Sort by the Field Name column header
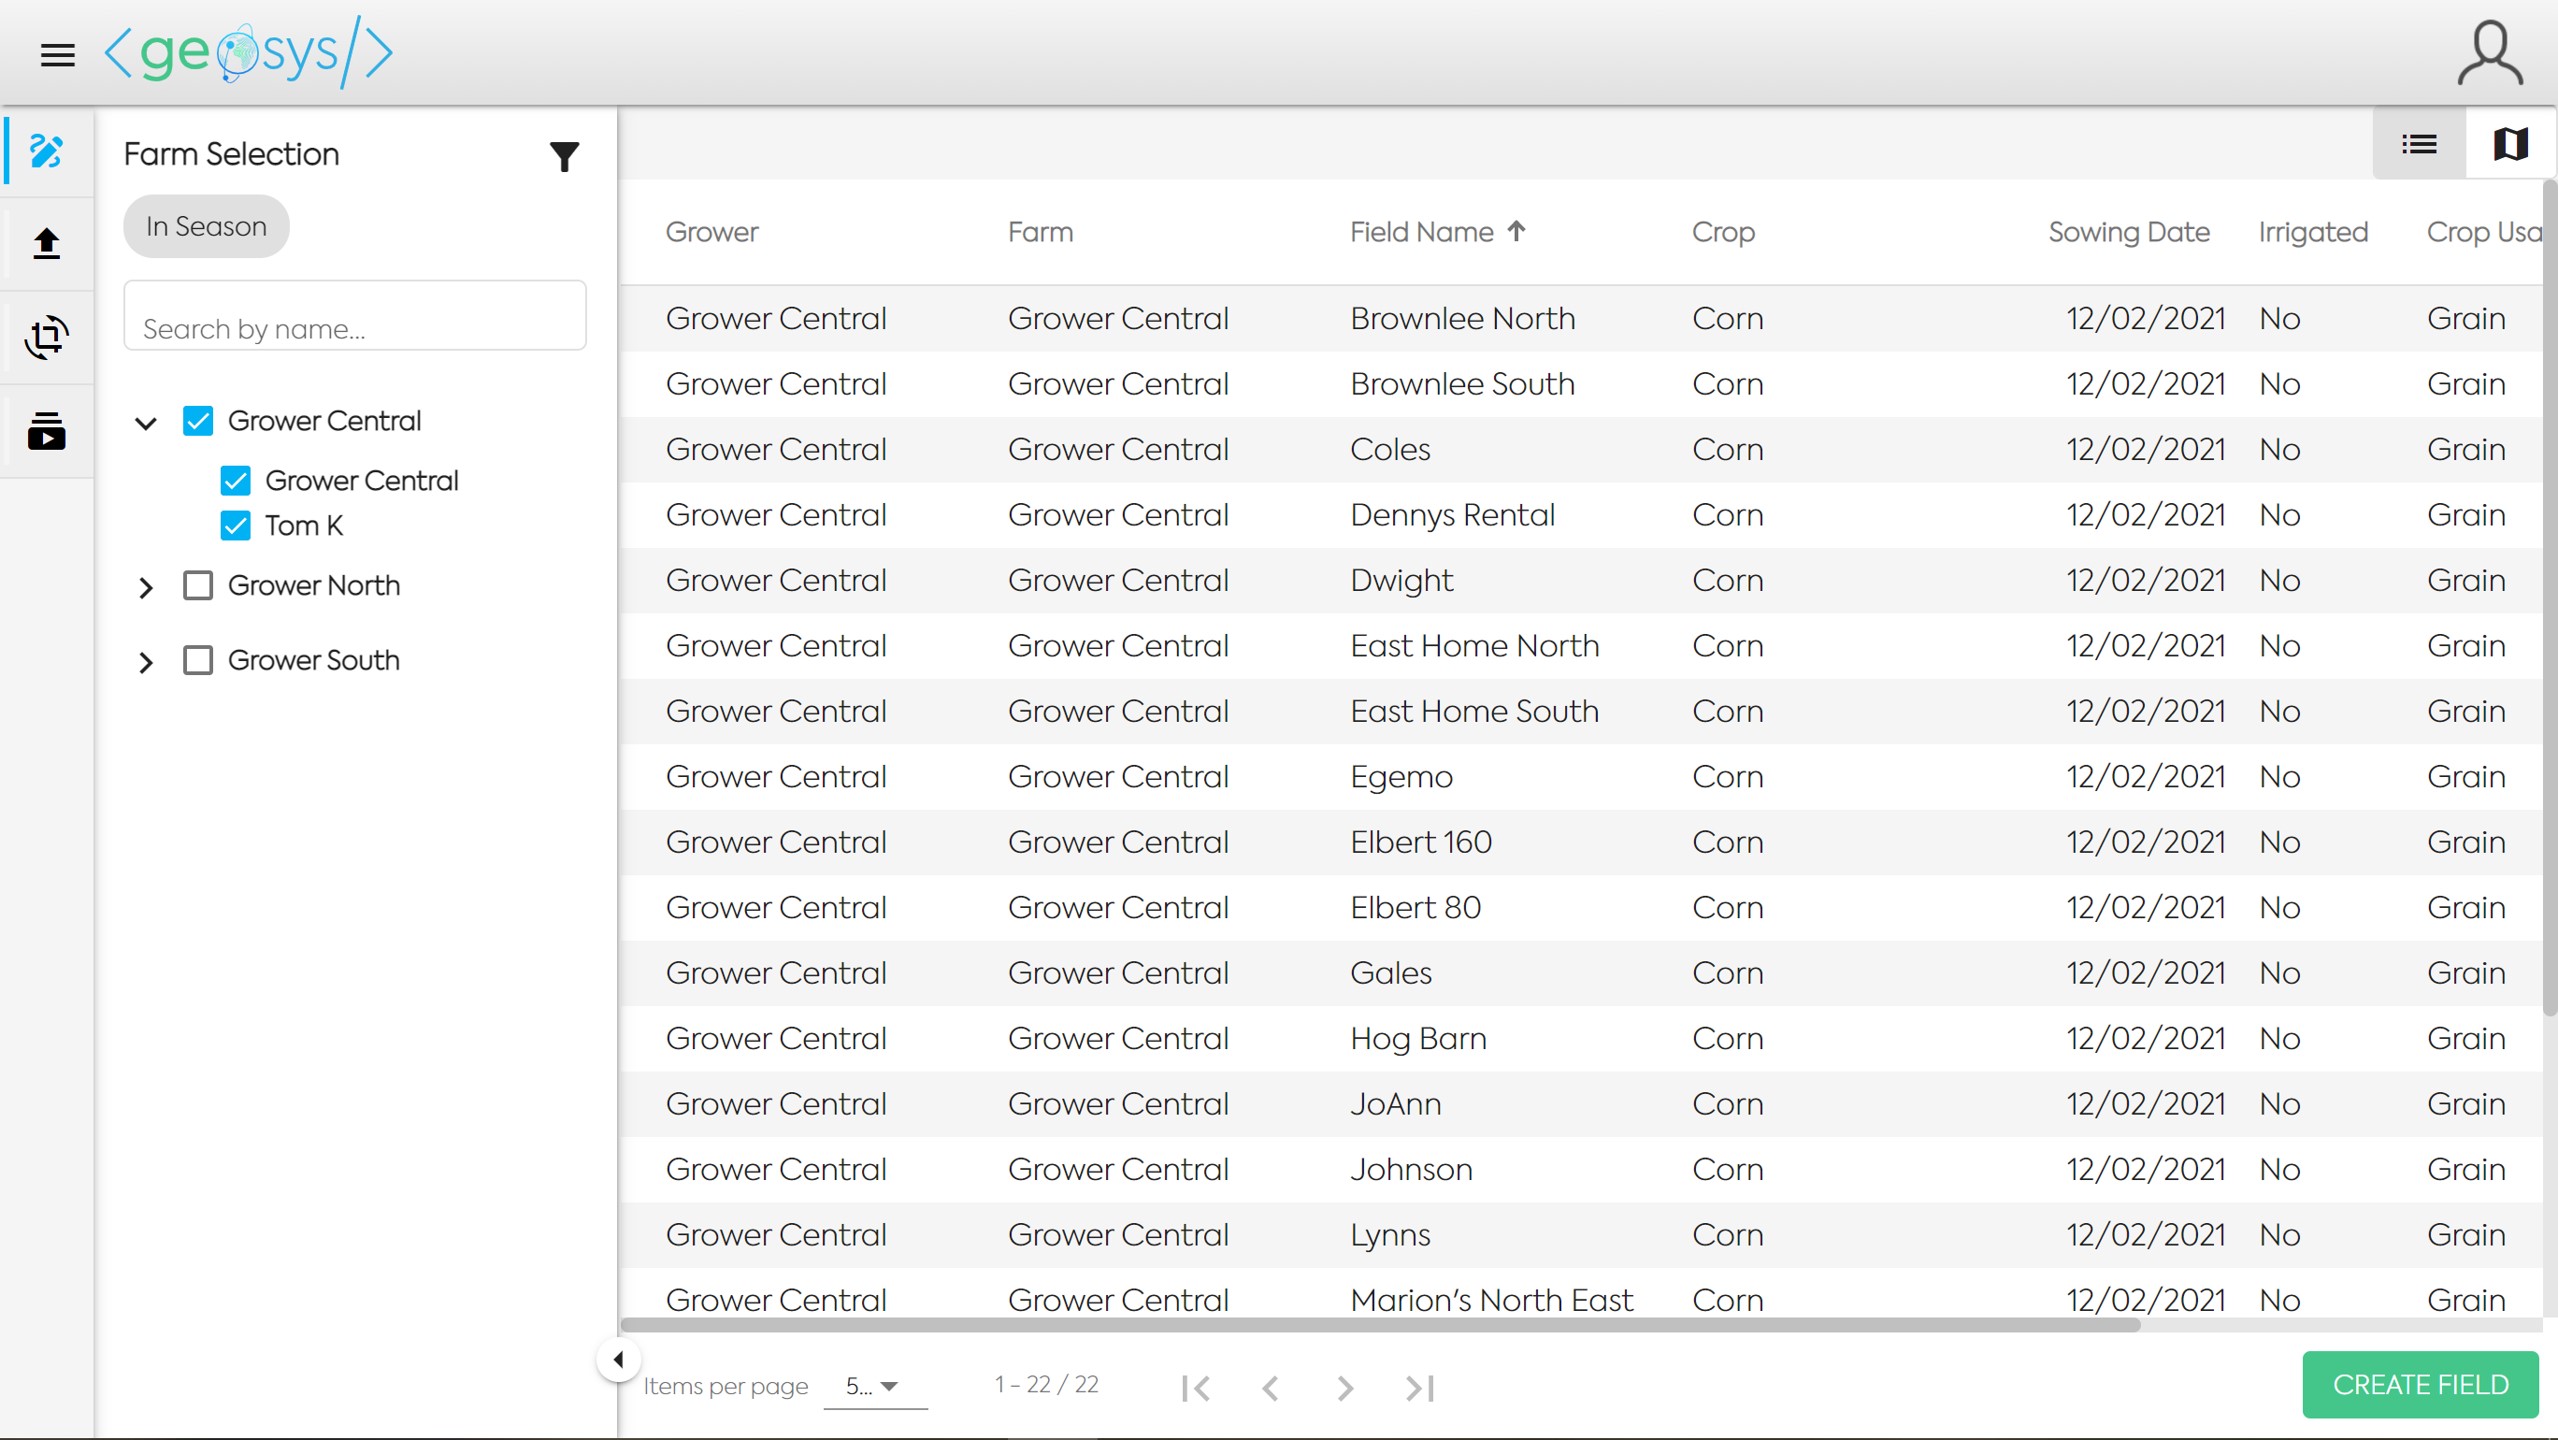This screenshot has height=1440, width=2558. click(1422, 232)
